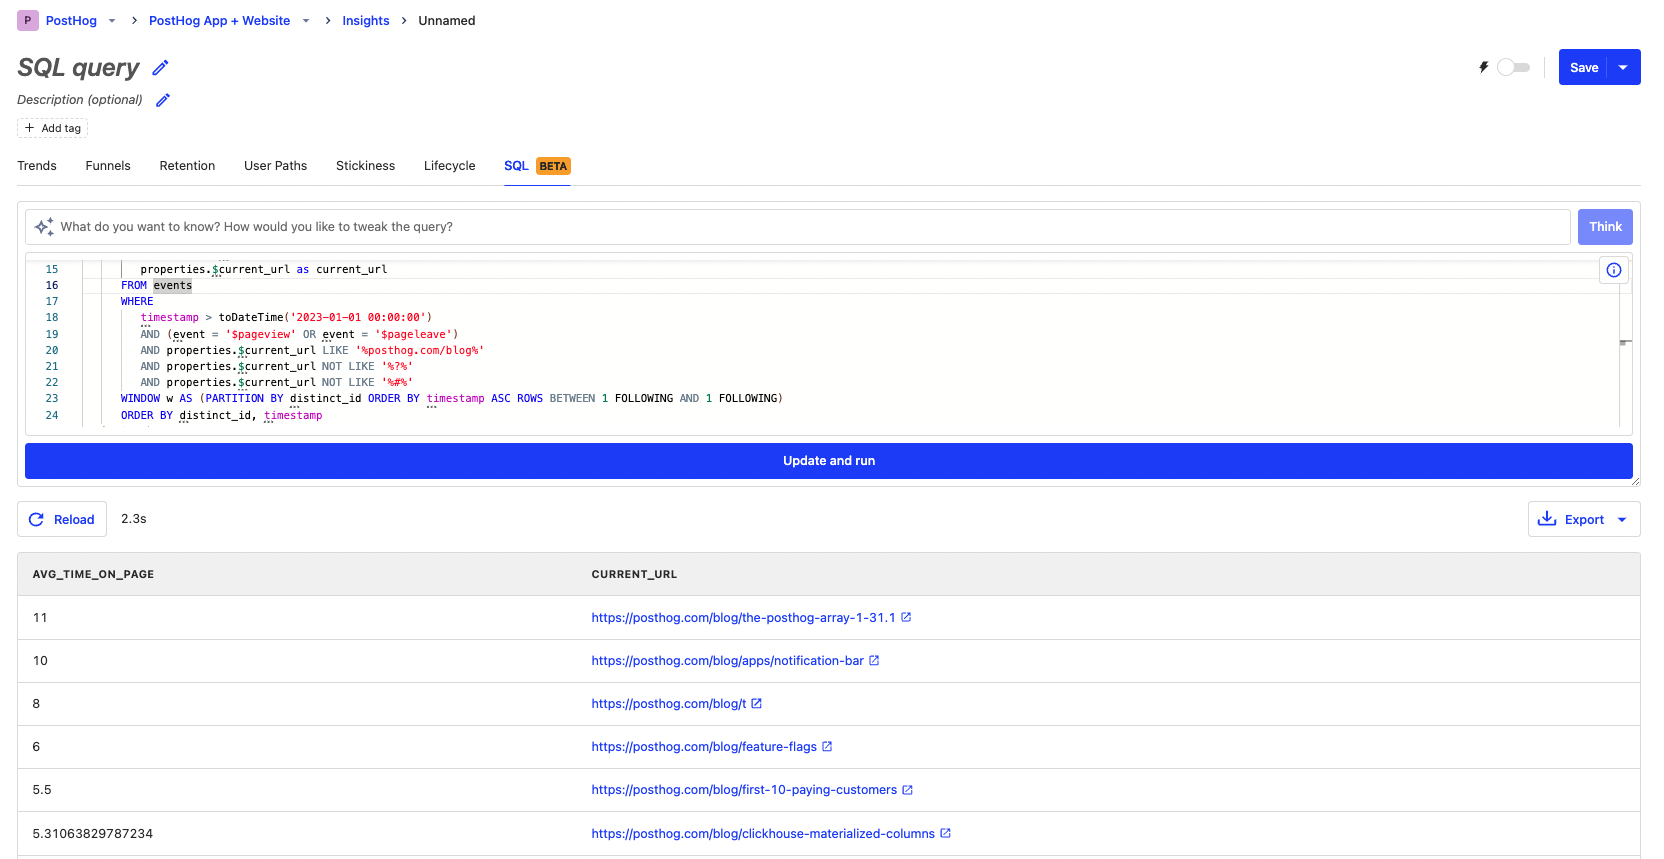Toggle the lightning bolt switch near Save

(1513, 68)
